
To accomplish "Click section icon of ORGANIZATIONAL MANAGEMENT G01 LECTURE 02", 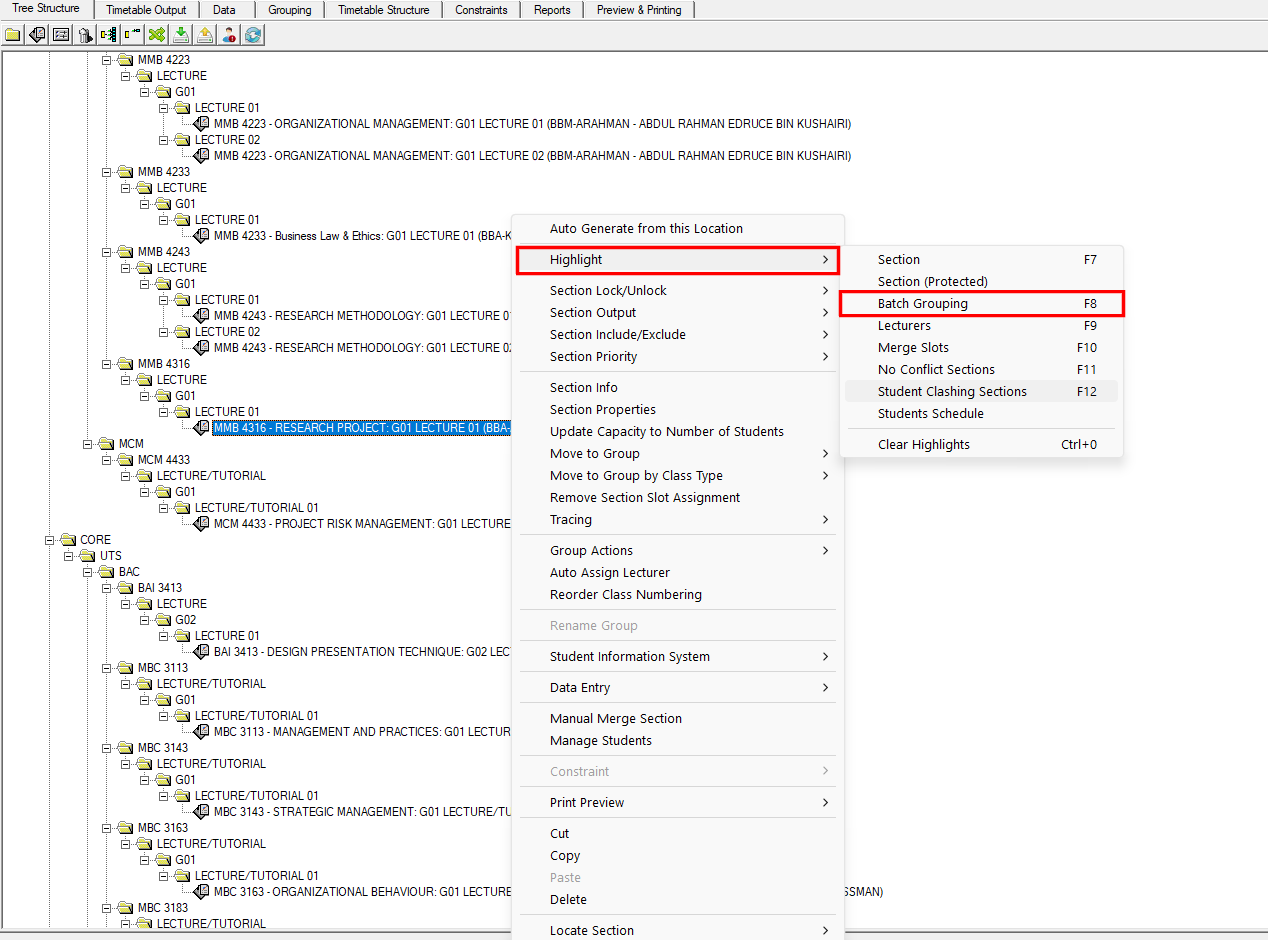I will tap(202, 156).
